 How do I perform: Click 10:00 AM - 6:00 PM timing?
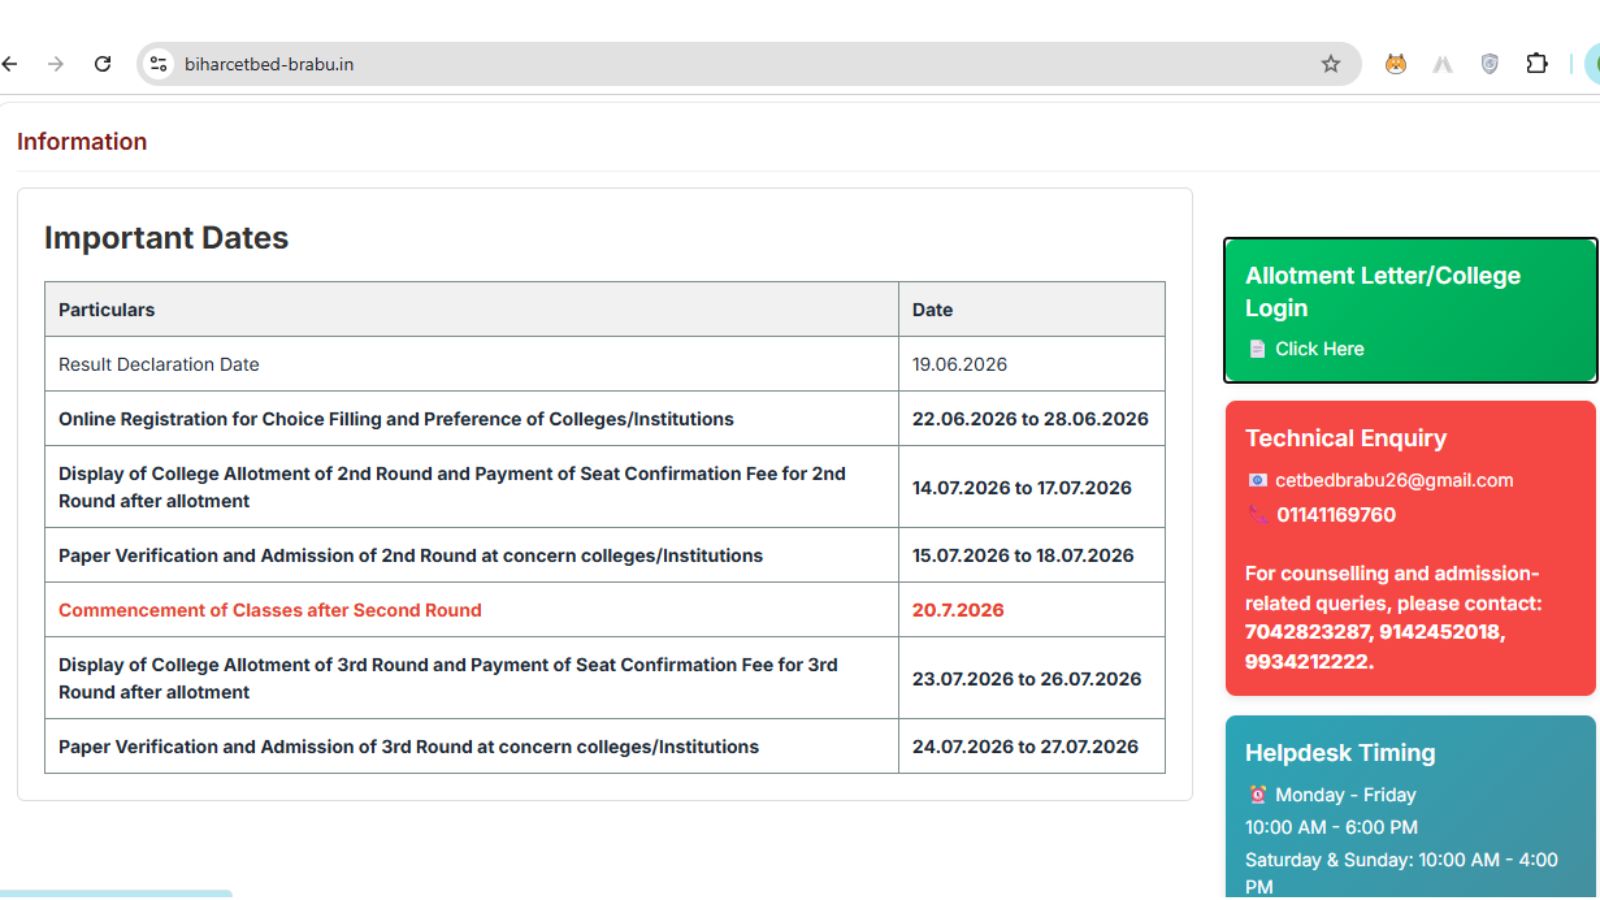pos(1331,827)
